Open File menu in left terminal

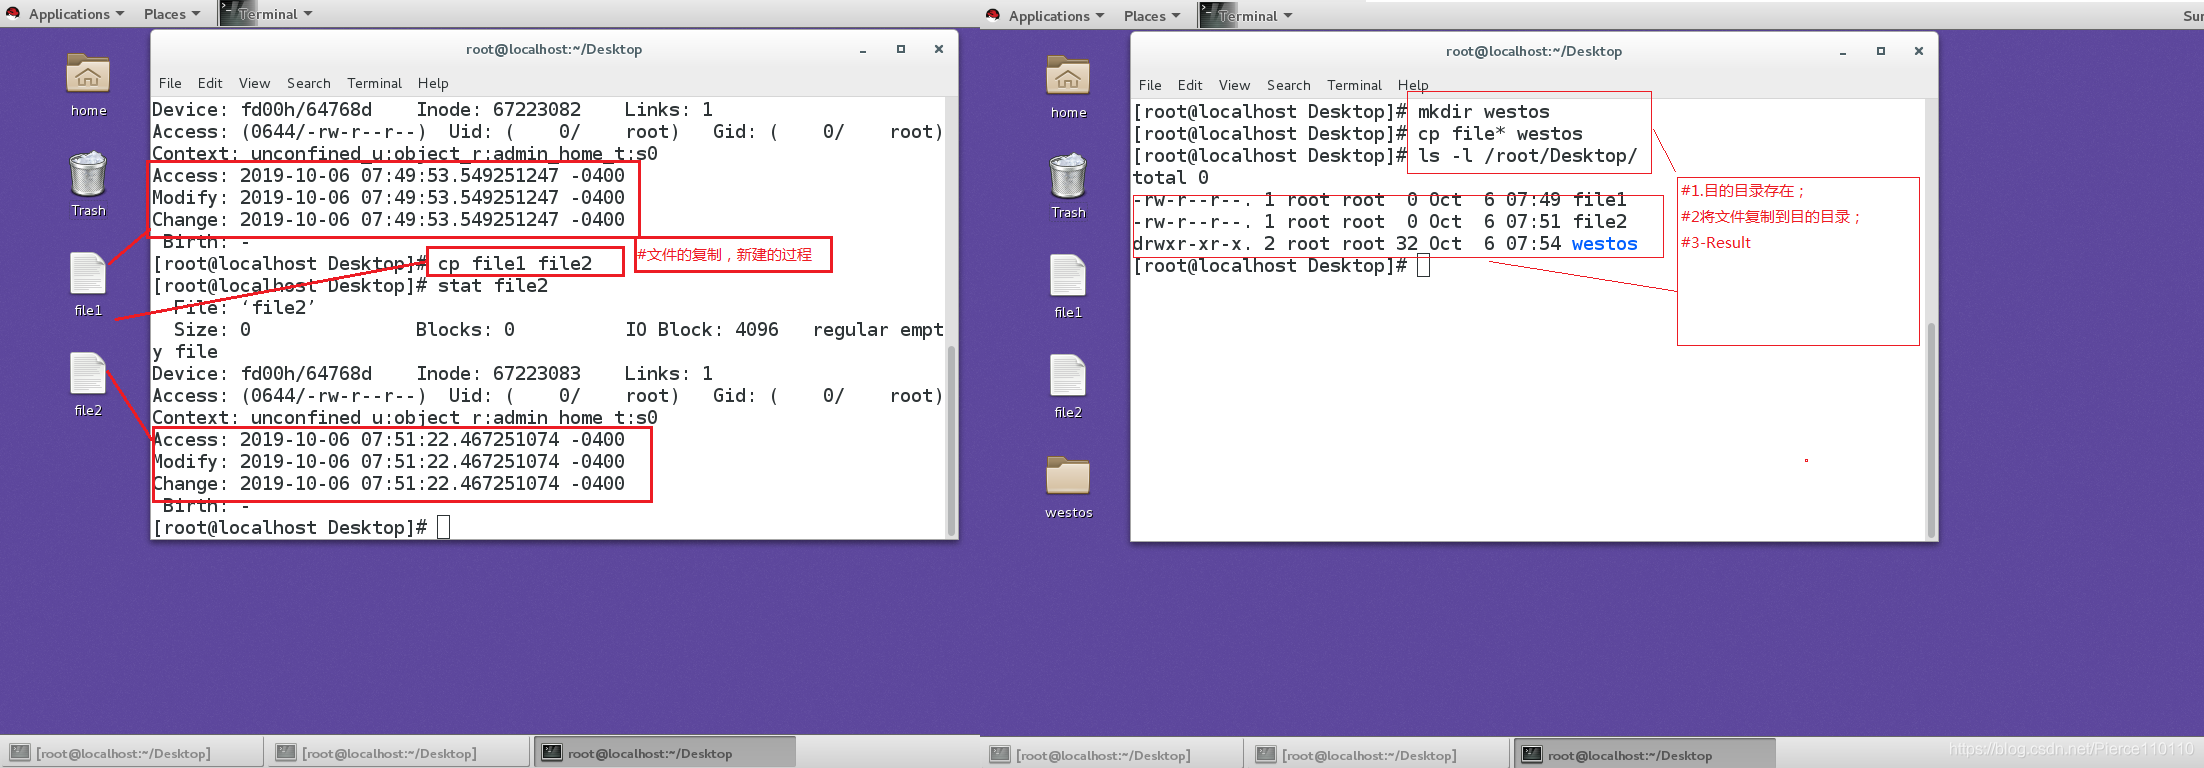click(170, 83)
